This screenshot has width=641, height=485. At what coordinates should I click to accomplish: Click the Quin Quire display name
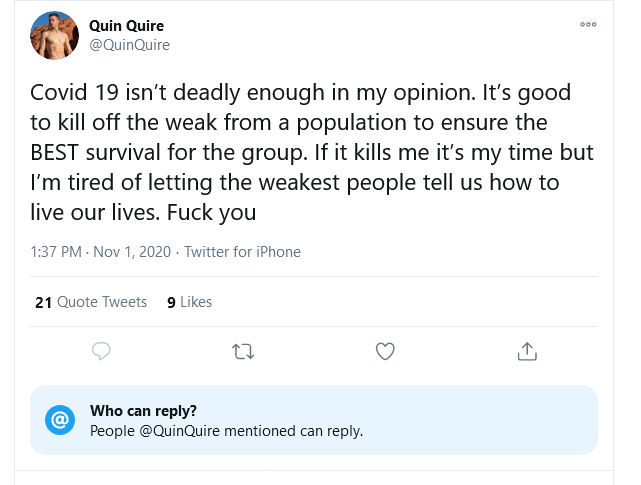click(126, 25)
